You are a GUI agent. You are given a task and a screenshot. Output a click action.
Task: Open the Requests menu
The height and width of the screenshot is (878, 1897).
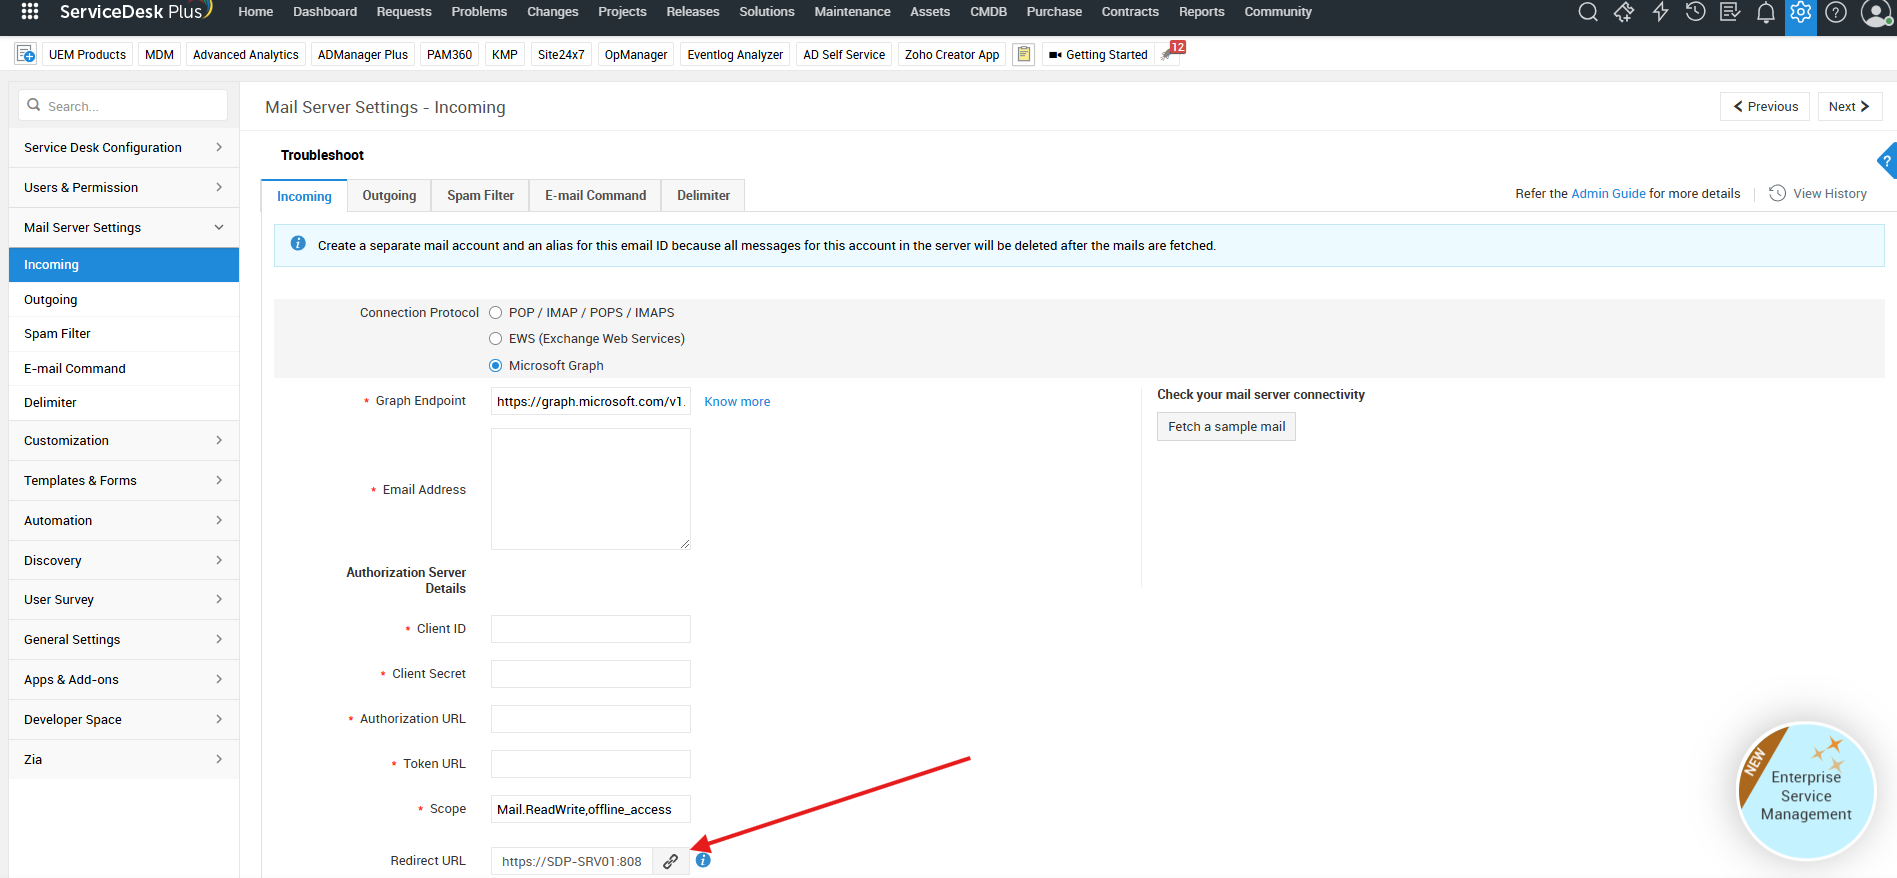pos(403,12)
